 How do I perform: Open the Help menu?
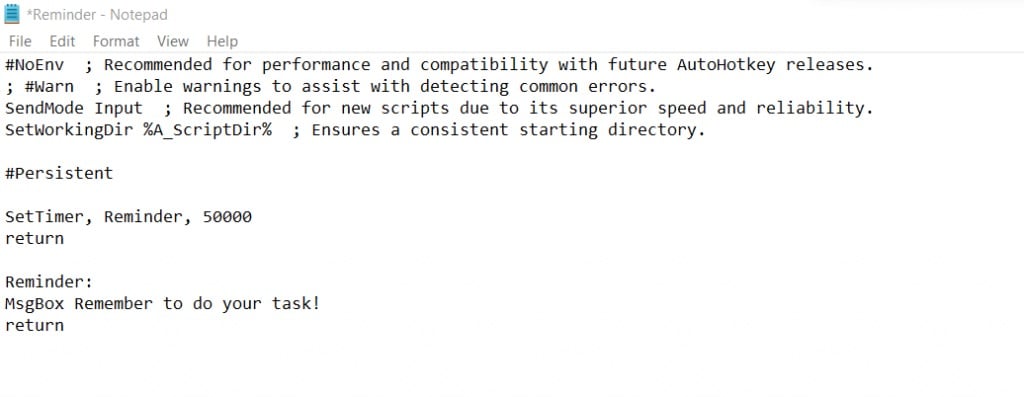click(222, 41)
